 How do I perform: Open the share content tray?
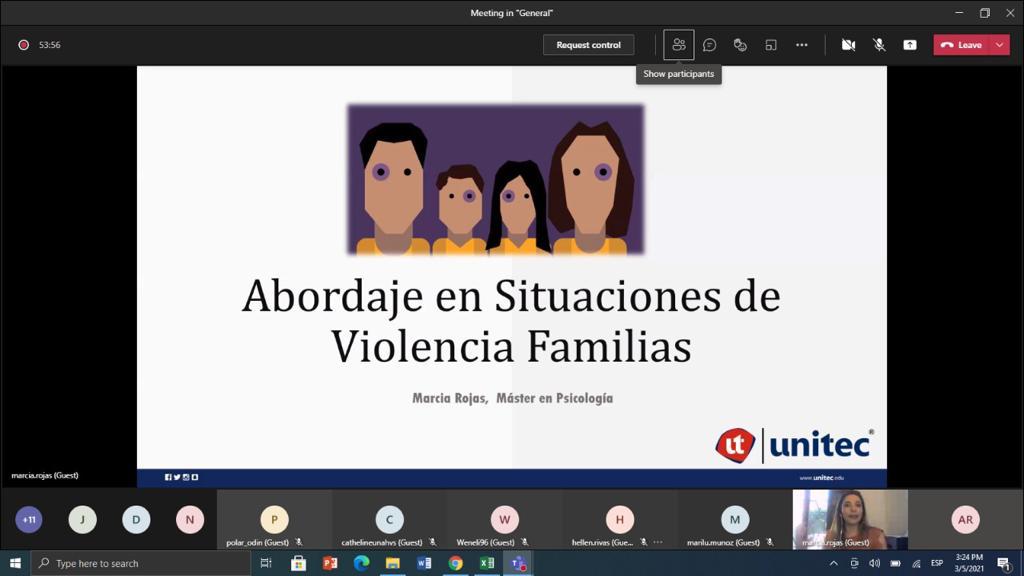point(909,45)
